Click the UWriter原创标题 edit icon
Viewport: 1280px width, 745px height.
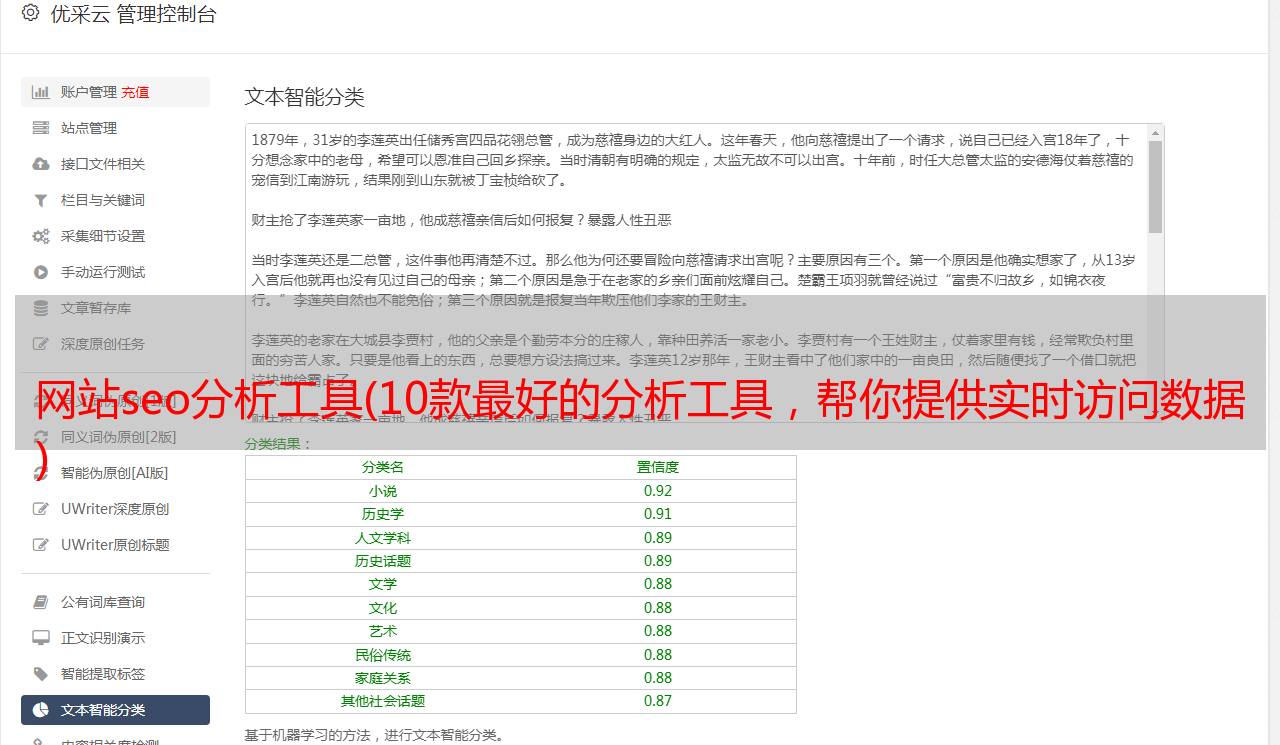click(x=41, y=545)
